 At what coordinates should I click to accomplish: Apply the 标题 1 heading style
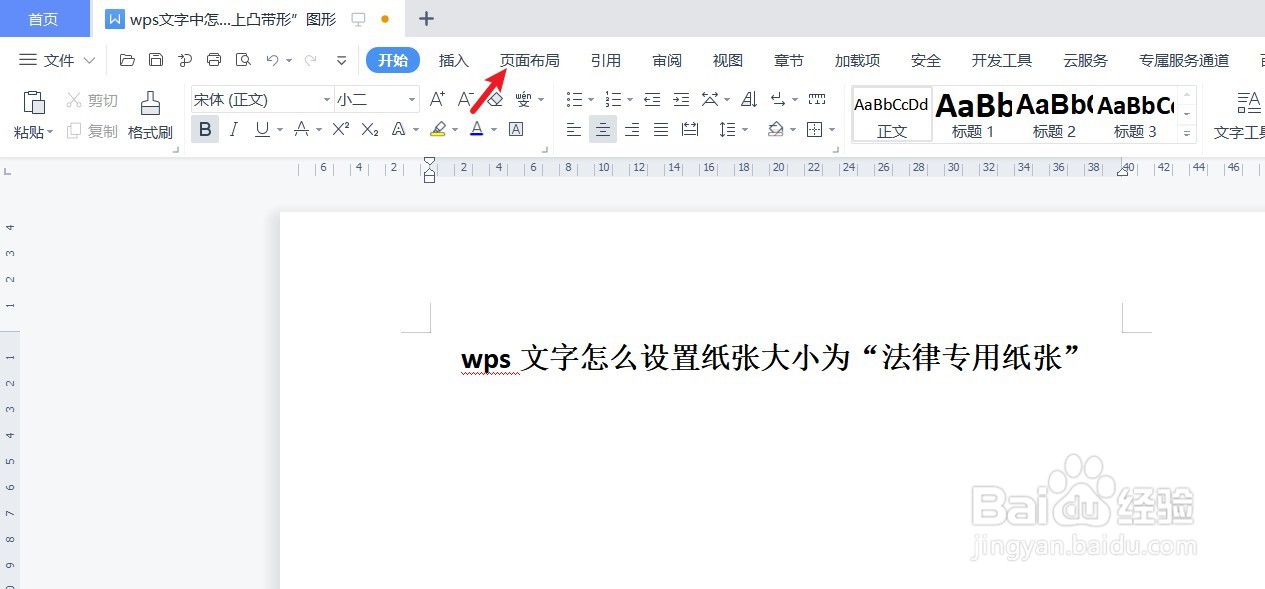tap(973, 114)
